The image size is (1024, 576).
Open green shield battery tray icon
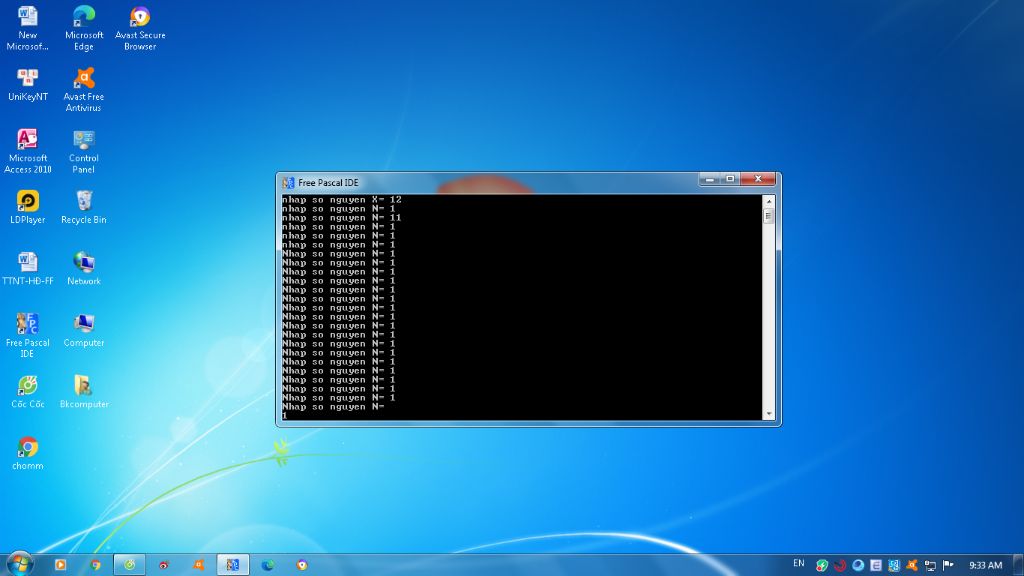point(822,566)
